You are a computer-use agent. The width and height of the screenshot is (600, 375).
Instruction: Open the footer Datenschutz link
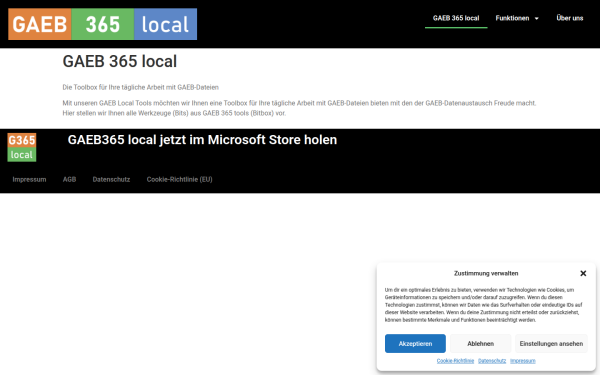point(111,179)
